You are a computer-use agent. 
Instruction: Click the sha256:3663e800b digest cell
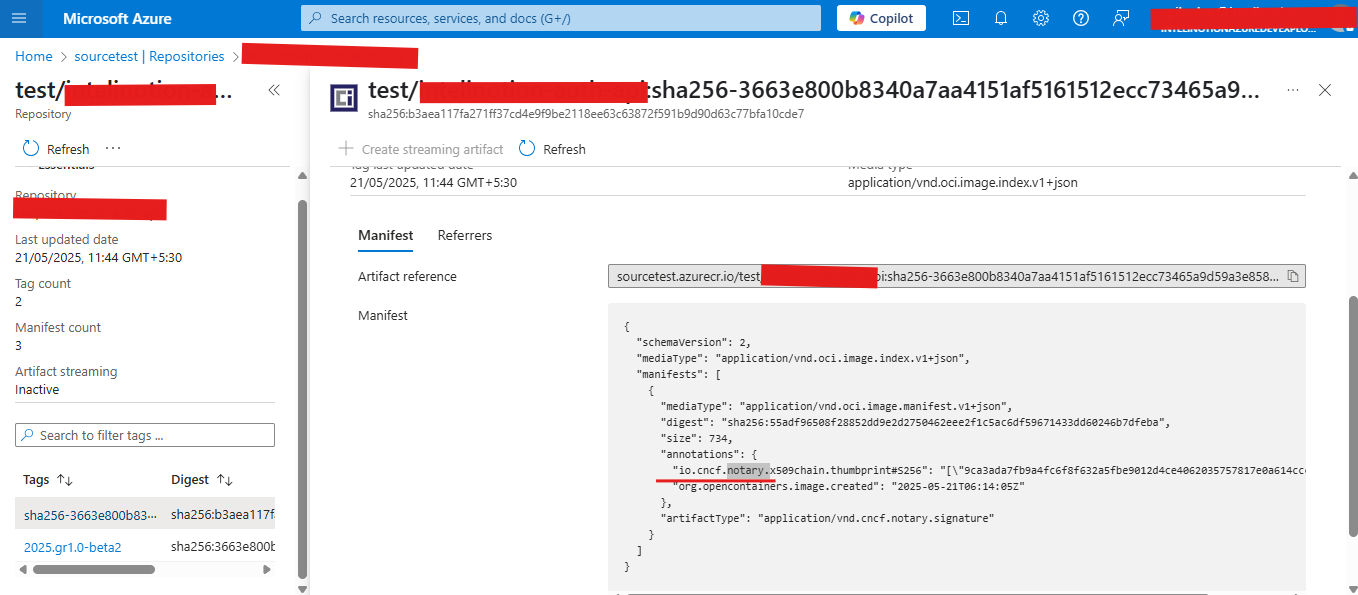point(222,546)
